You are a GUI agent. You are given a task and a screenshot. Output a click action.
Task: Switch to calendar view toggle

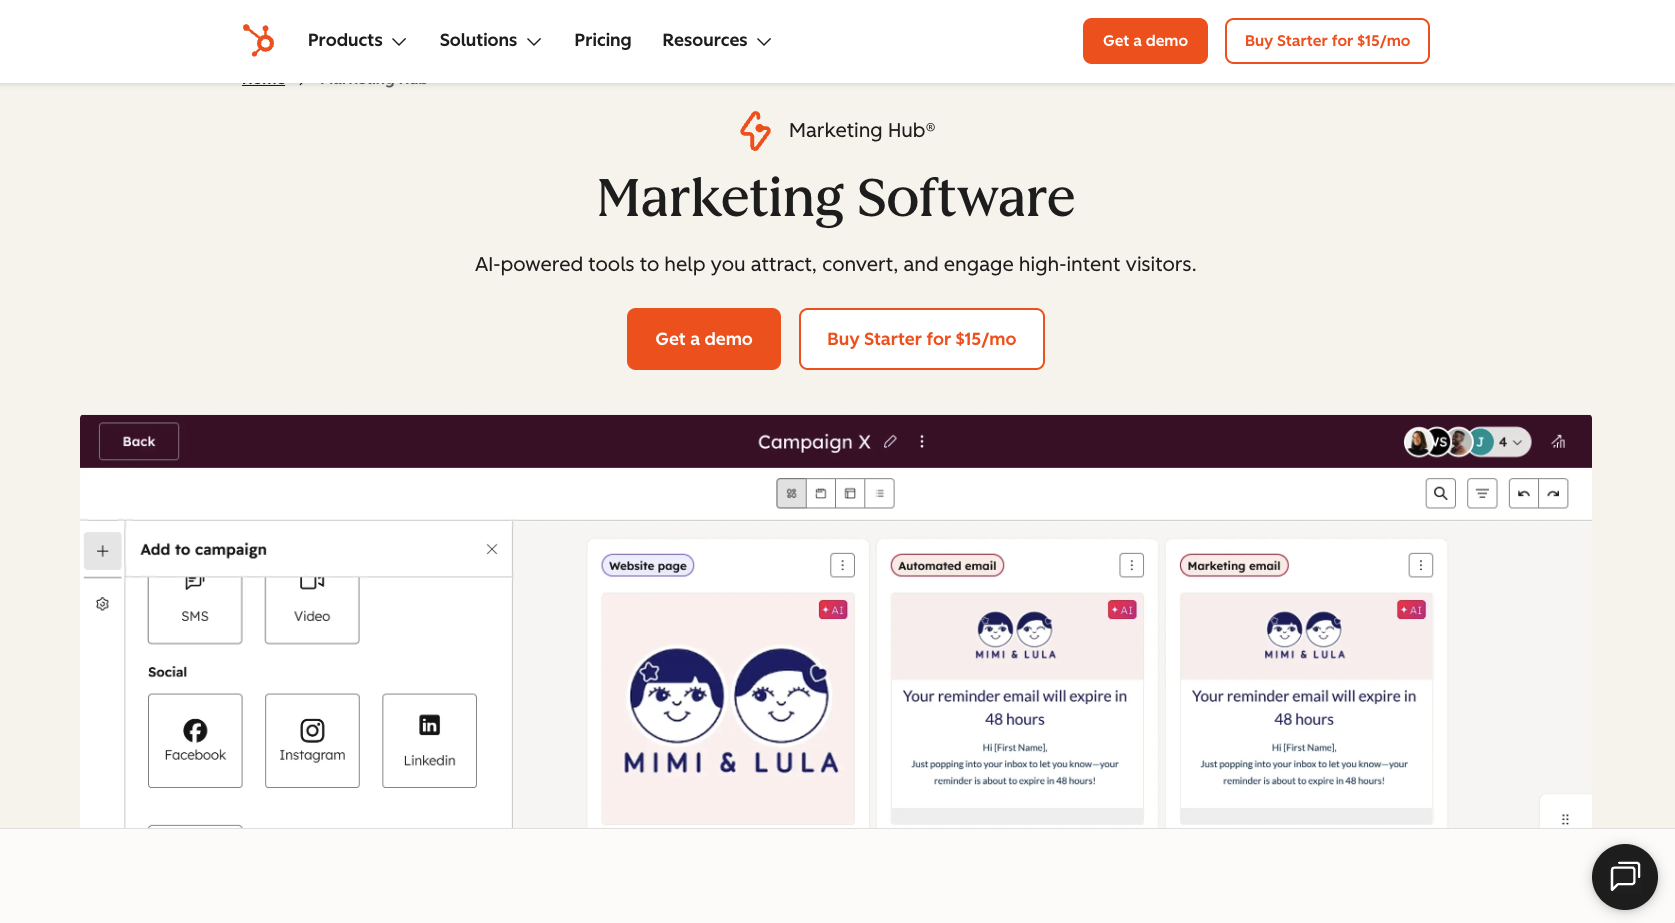click(821, 493)
